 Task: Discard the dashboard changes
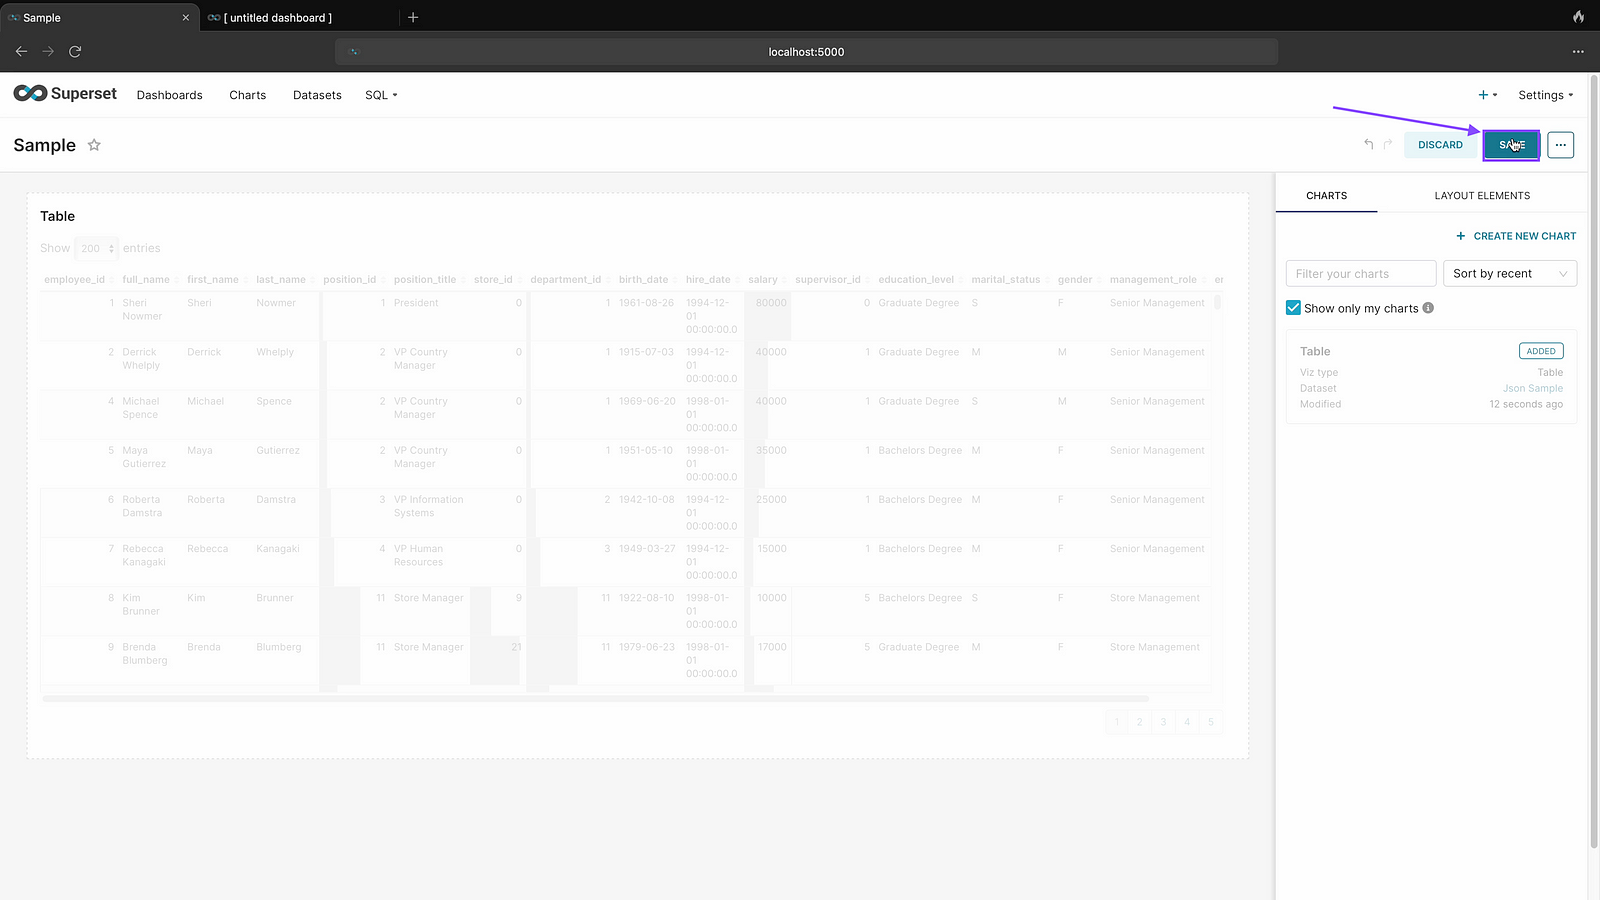point(1440,145)
